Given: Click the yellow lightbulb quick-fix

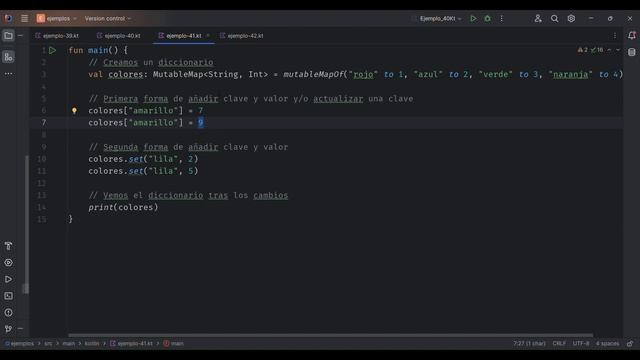Looking at the screenshot, I should [74, 110].
